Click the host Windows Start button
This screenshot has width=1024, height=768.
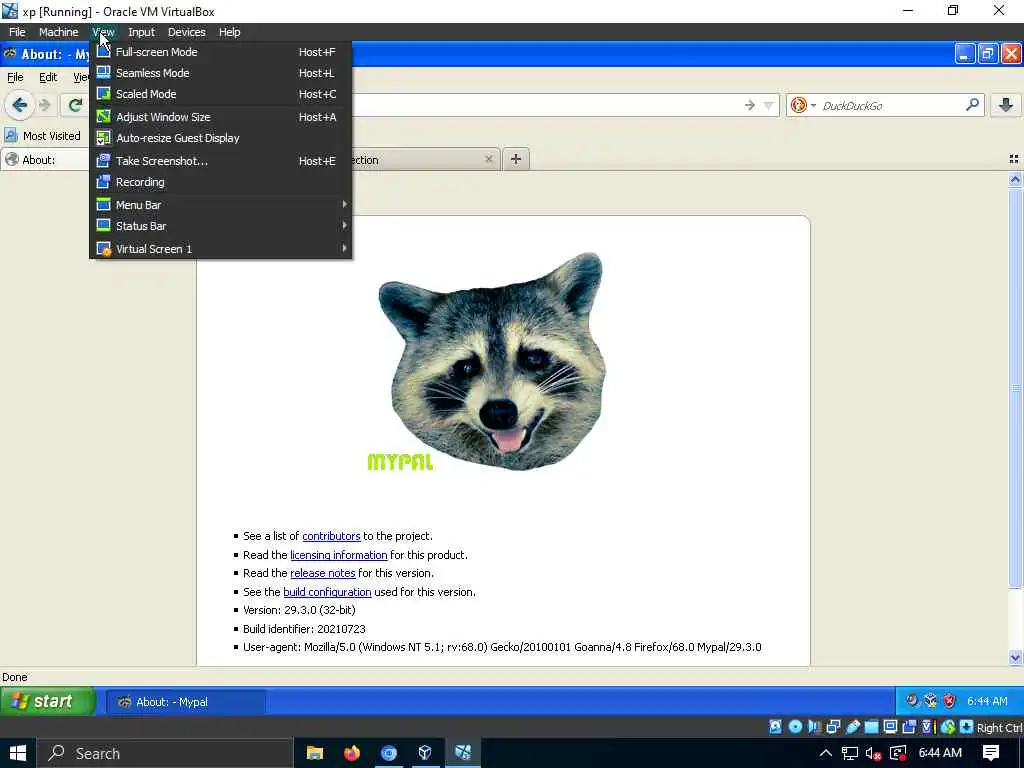click(x=18, y=753)
